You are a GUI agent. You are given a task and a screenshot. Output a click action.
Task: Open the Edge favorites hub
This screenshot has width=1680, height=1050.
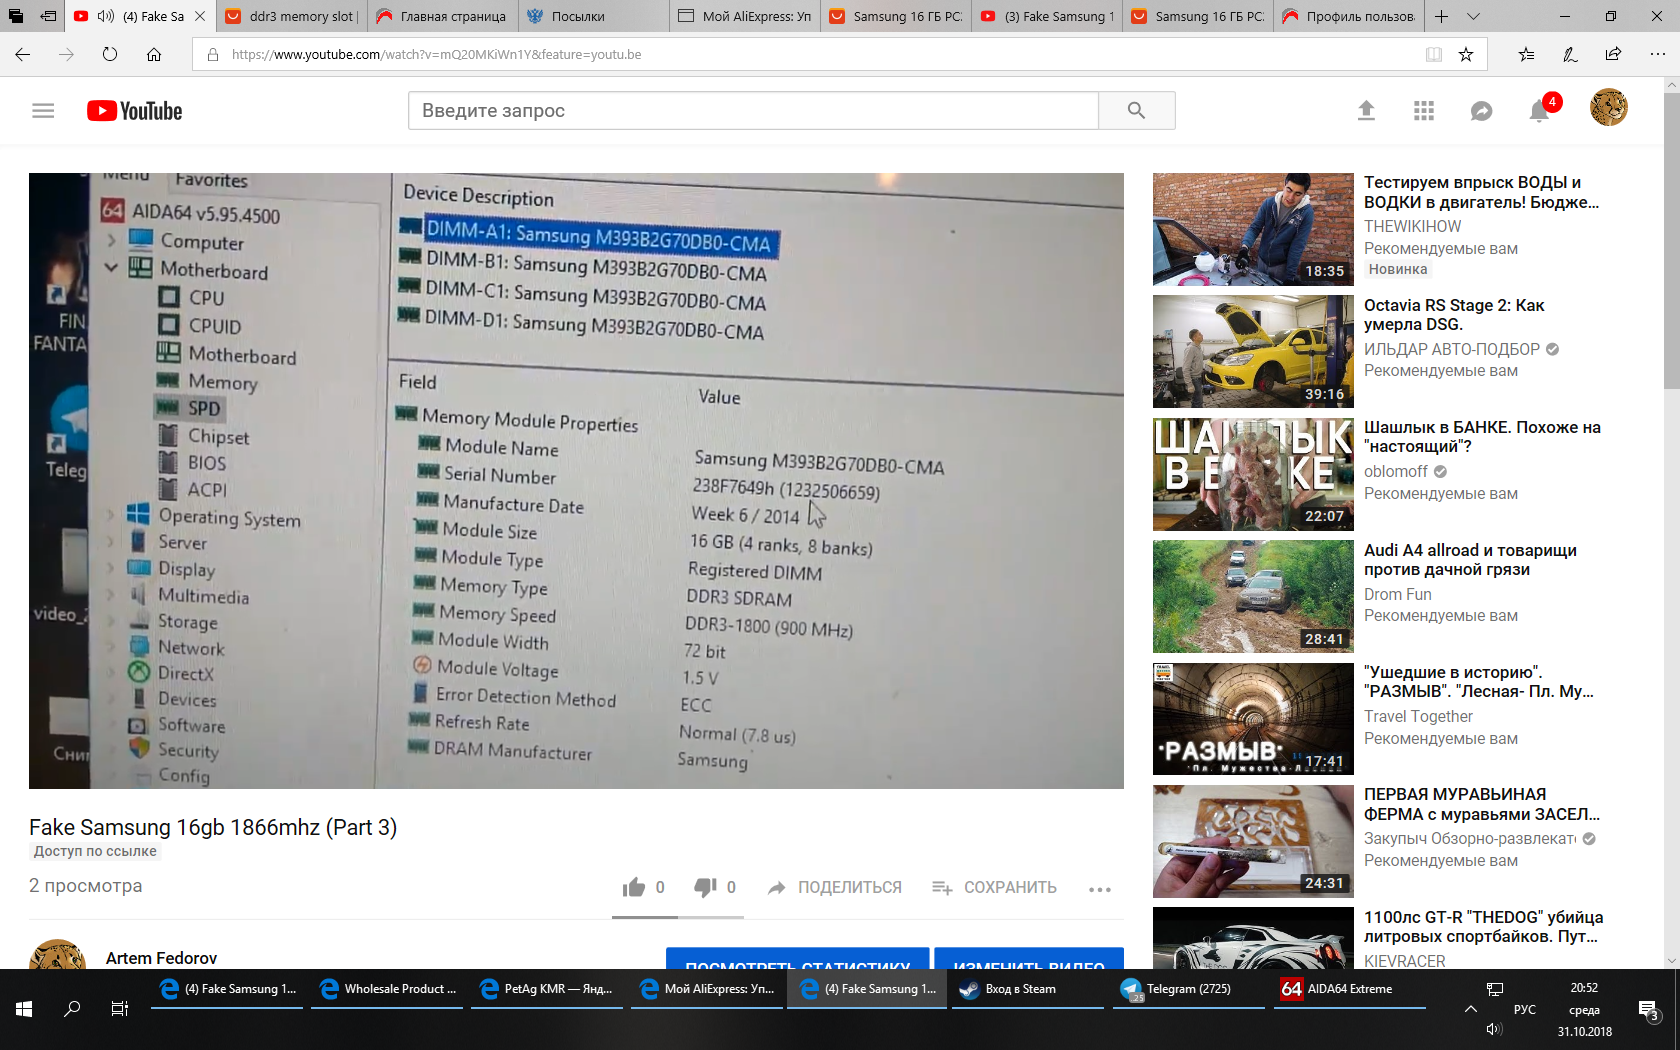pyautogui.click(x=1526, y=55)
